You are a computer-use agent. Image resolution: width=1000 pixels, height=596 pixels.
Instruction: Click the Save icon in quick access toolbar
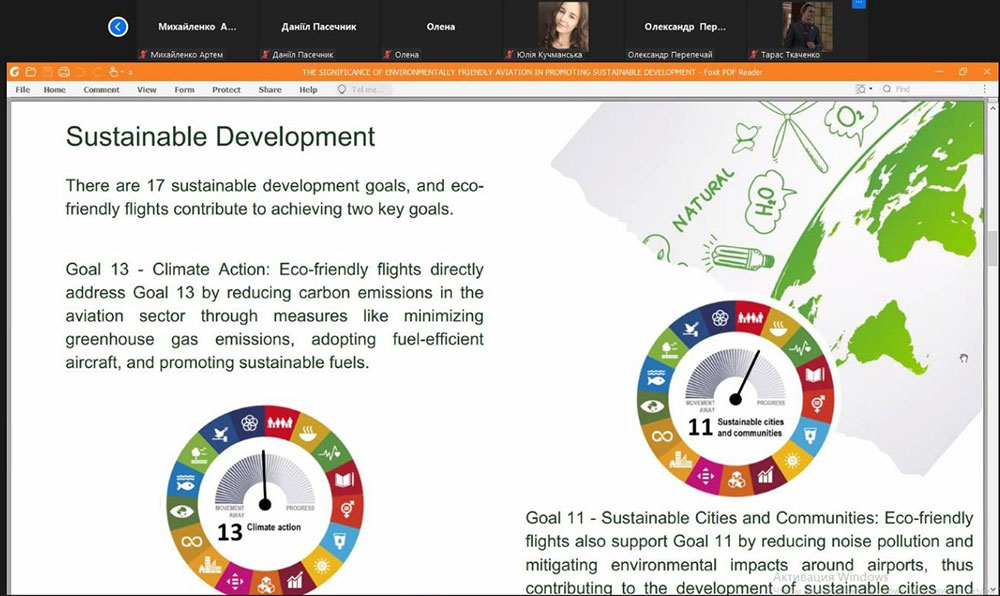(47, 72)
